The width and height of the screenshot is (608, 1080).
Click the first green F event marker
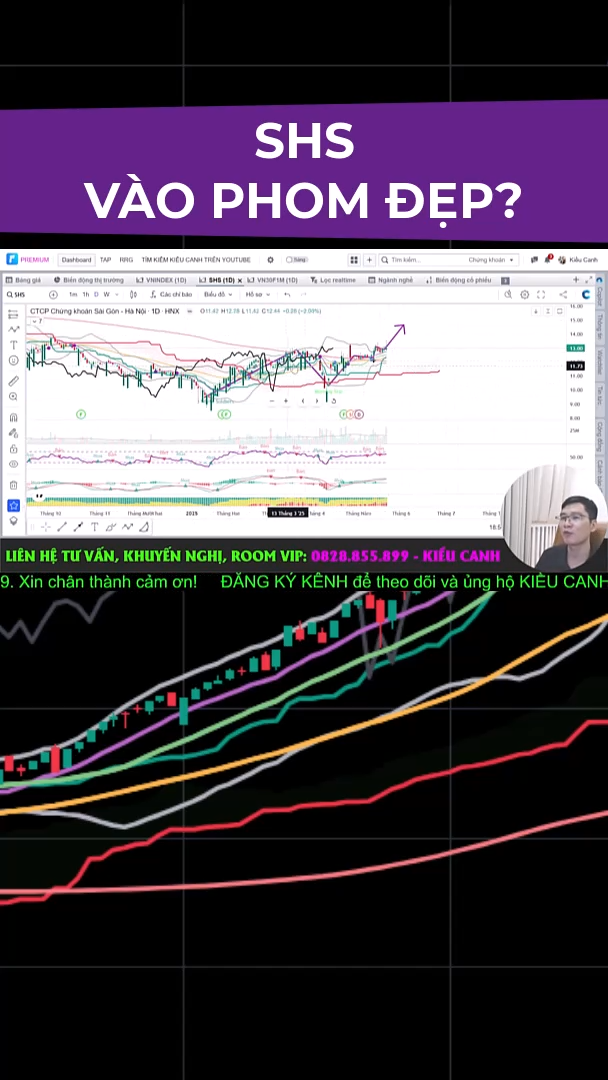coord(81,414)
